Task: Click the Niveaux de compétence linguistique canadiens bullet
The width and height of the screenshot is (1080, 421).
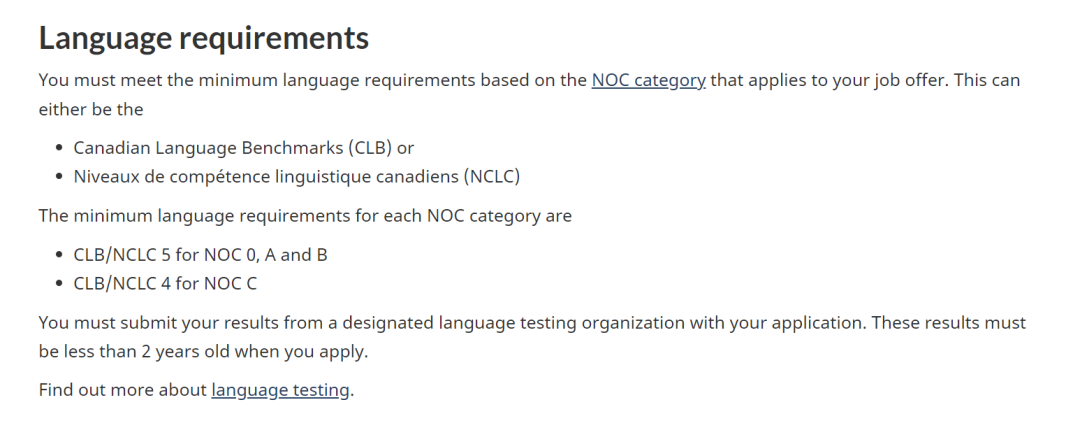Action: (297, 176)
